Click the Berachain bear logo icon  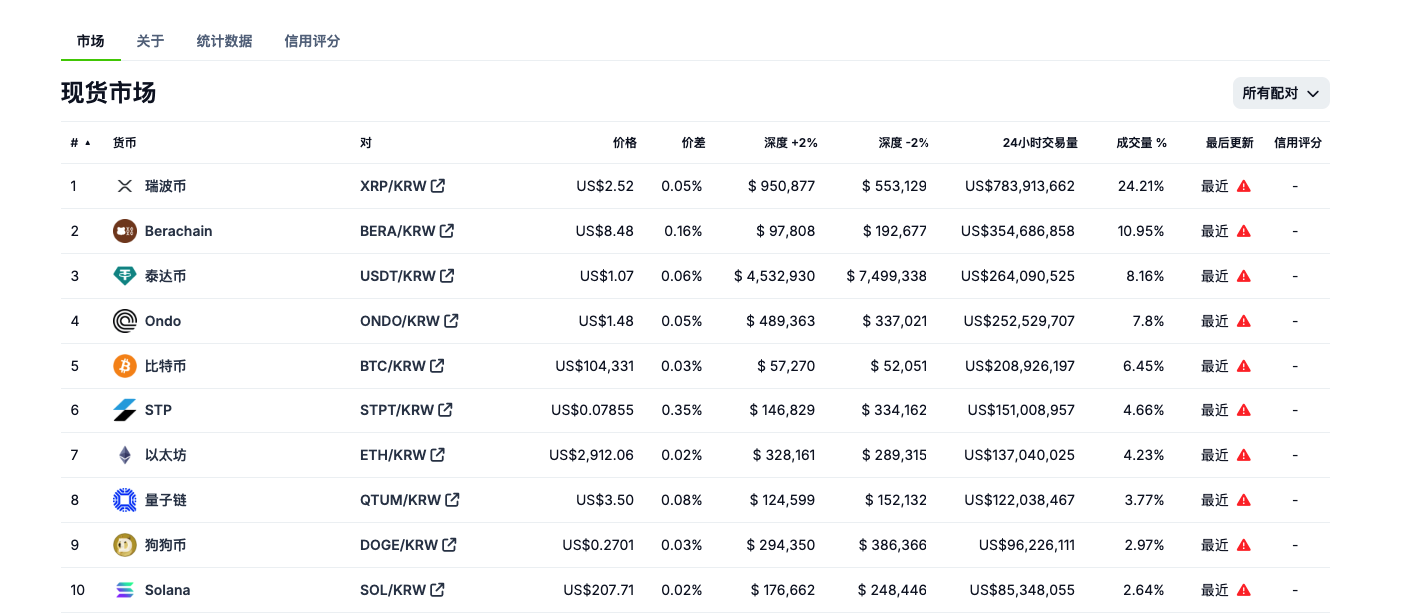pyautogui.click(x=124, y=231)
